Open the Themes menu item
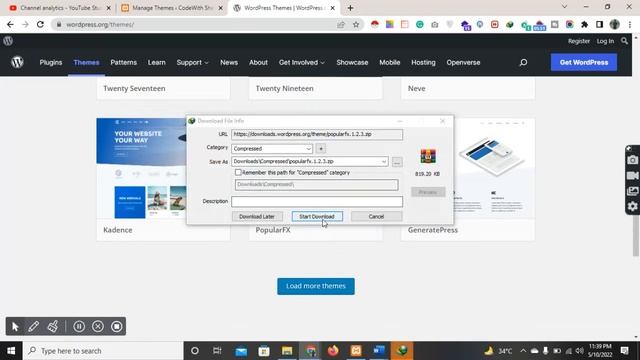Viewport: 640px width, 360px height. pyautogui.click(x=86, y=62)
